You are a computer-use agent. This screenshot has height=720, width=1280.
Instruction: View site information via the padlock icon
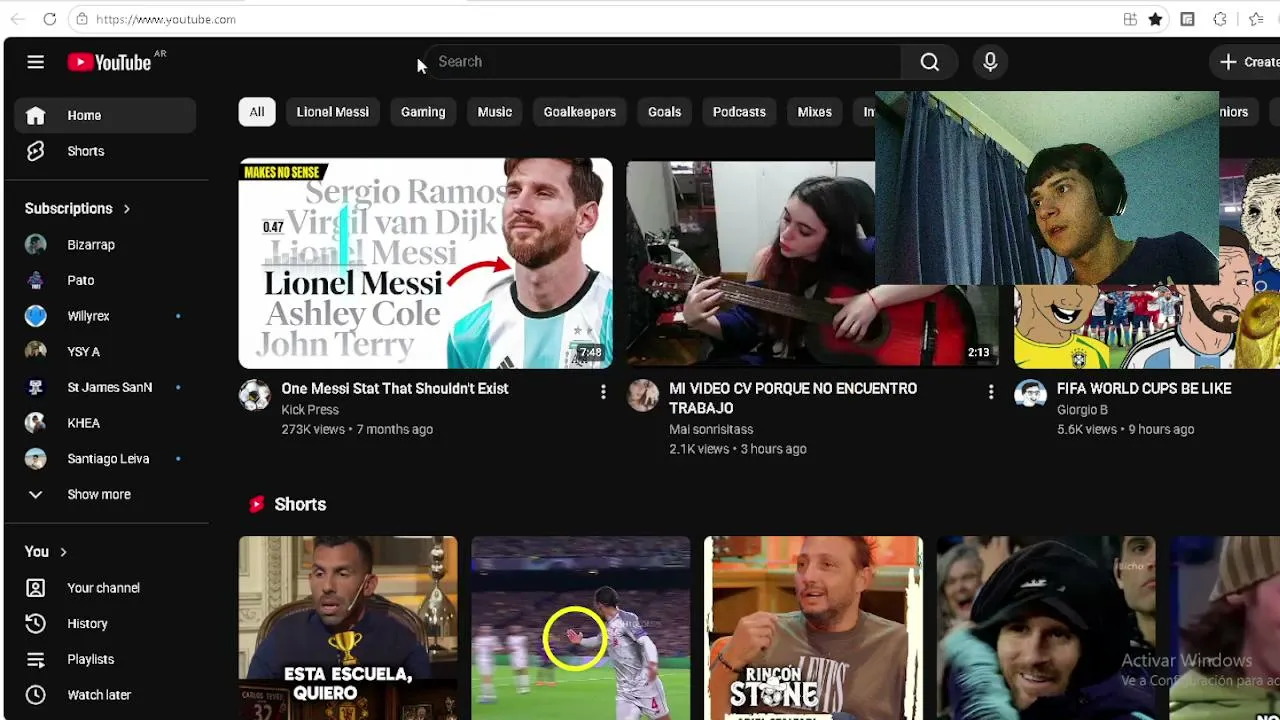[x=82, y=19]
